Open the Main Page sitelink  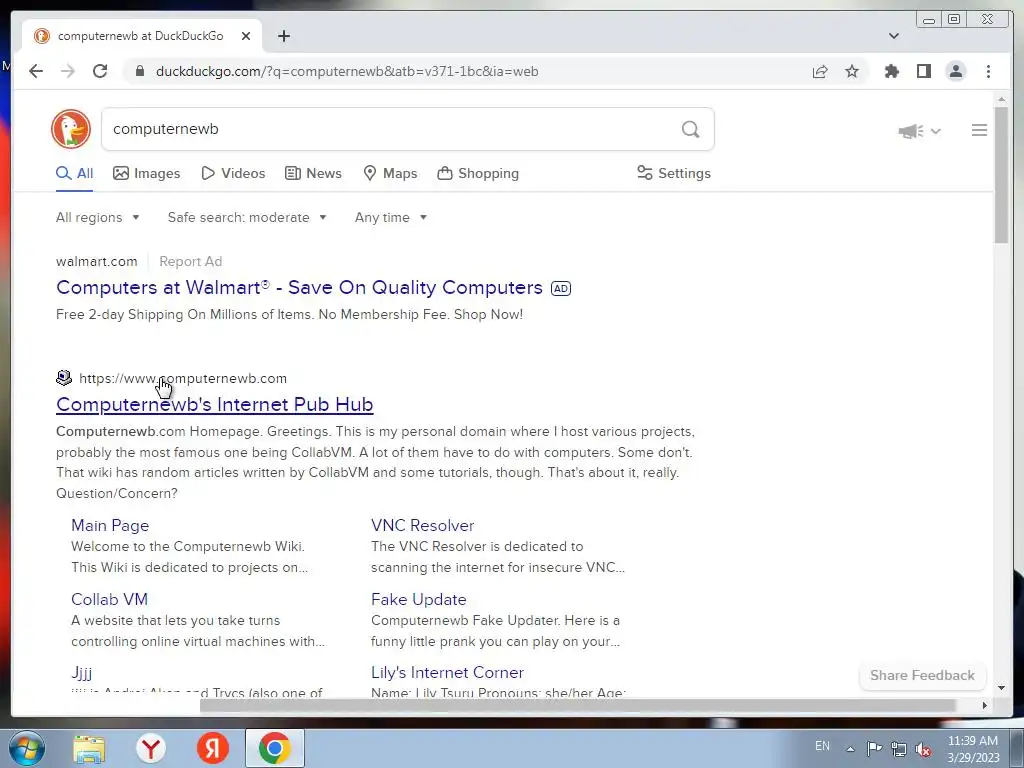[x=110, y=525]
